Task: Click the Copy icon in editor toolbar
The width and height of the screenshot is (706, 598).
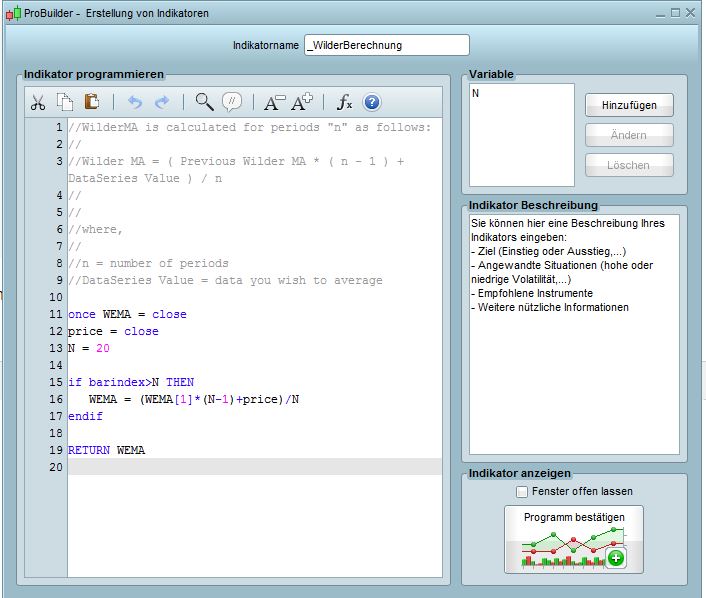Action: point(65,102)
